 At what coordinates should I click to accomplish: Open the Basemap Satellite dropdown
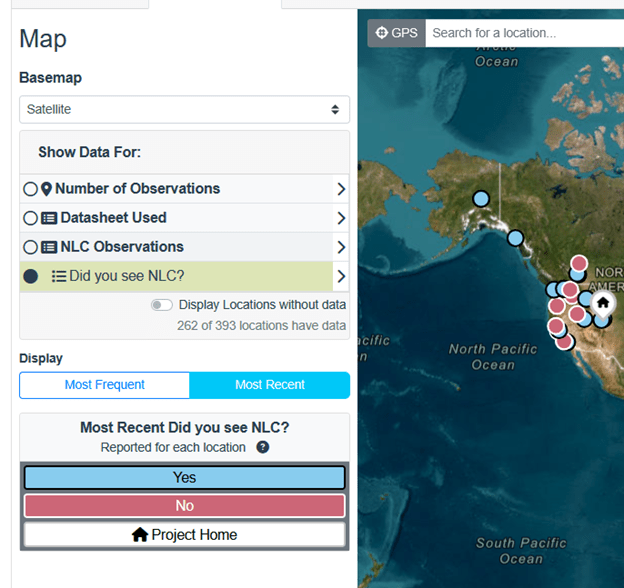184,109
